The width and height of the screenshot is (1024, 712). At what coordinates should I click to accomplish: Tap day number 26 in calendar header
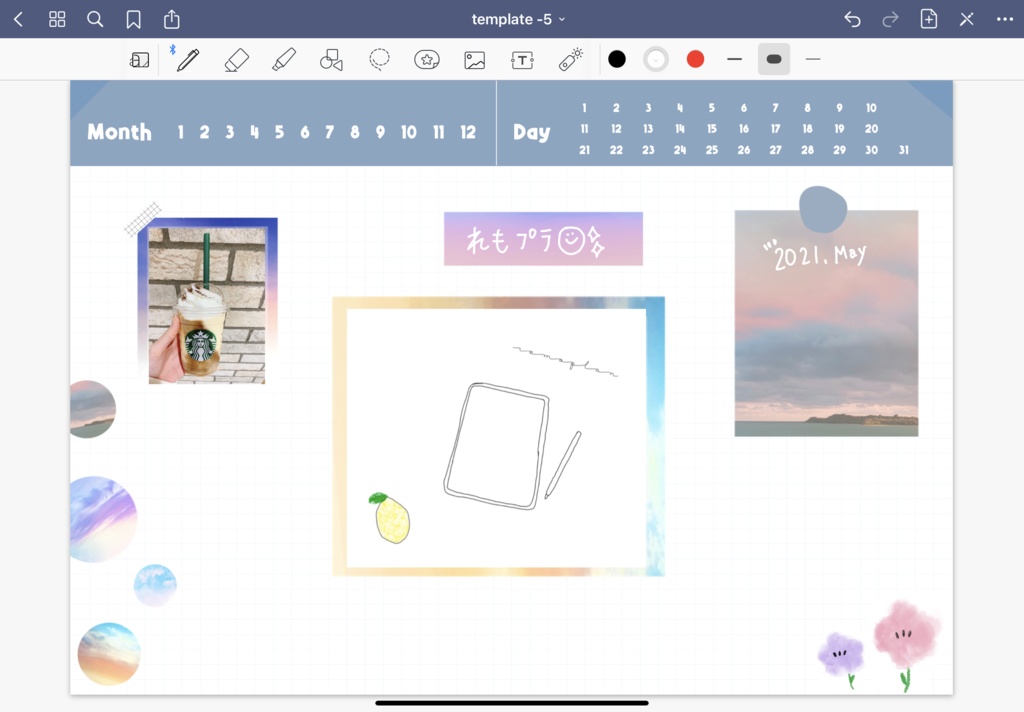click(x=744, y=150)
